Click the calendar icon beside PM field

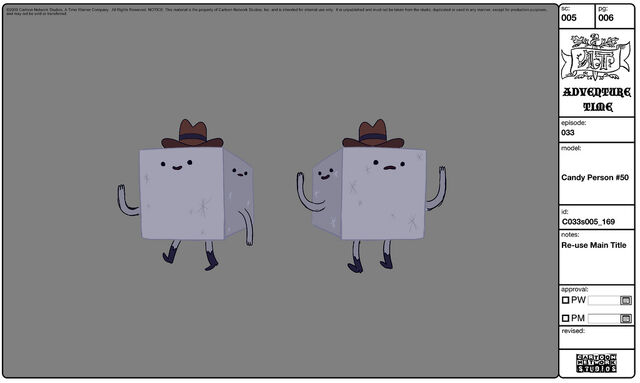626,318
